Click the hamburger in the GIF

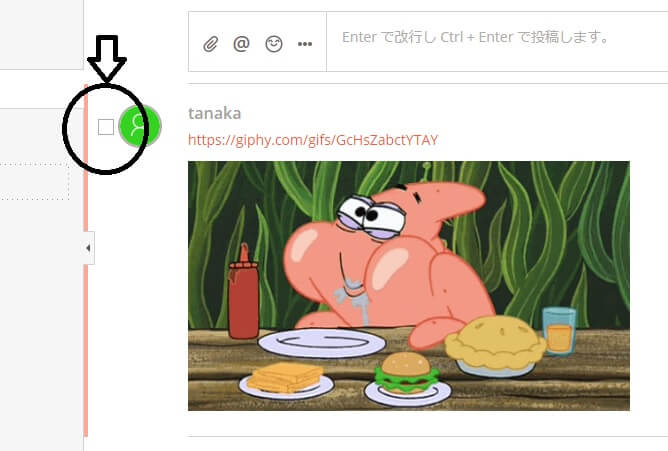click(407, 373)
